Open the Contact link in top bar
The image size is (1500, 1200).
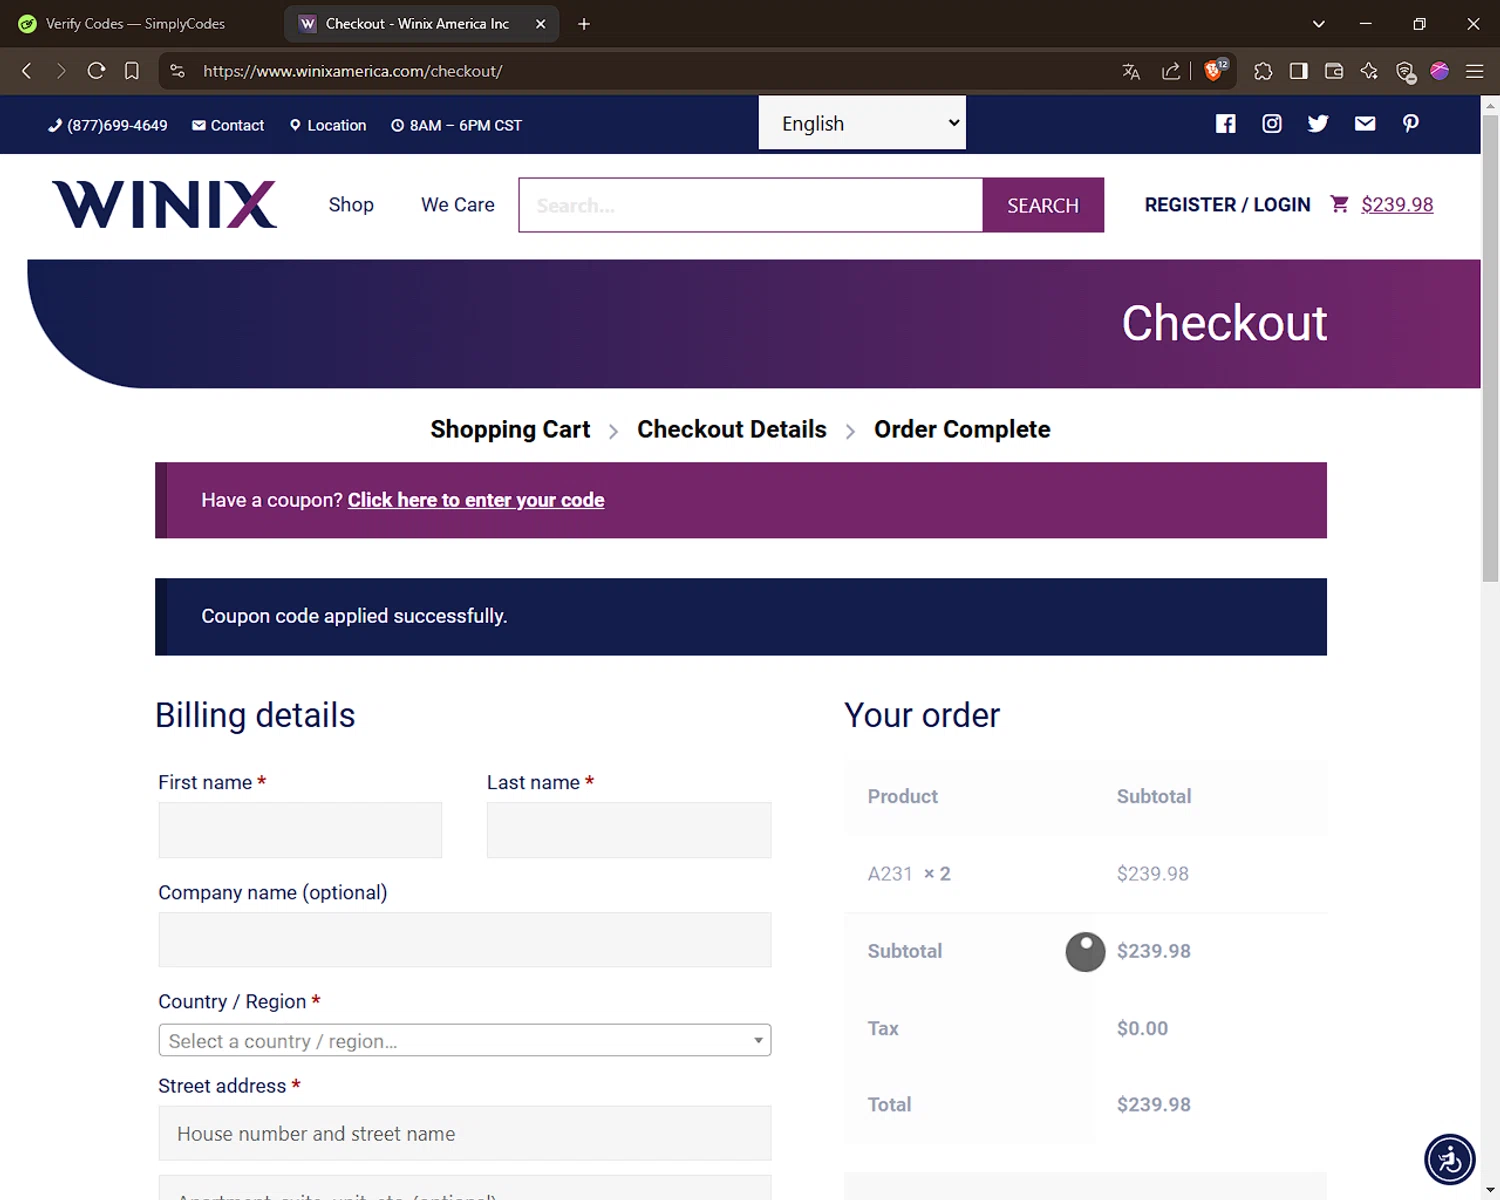tap(228, 125)
